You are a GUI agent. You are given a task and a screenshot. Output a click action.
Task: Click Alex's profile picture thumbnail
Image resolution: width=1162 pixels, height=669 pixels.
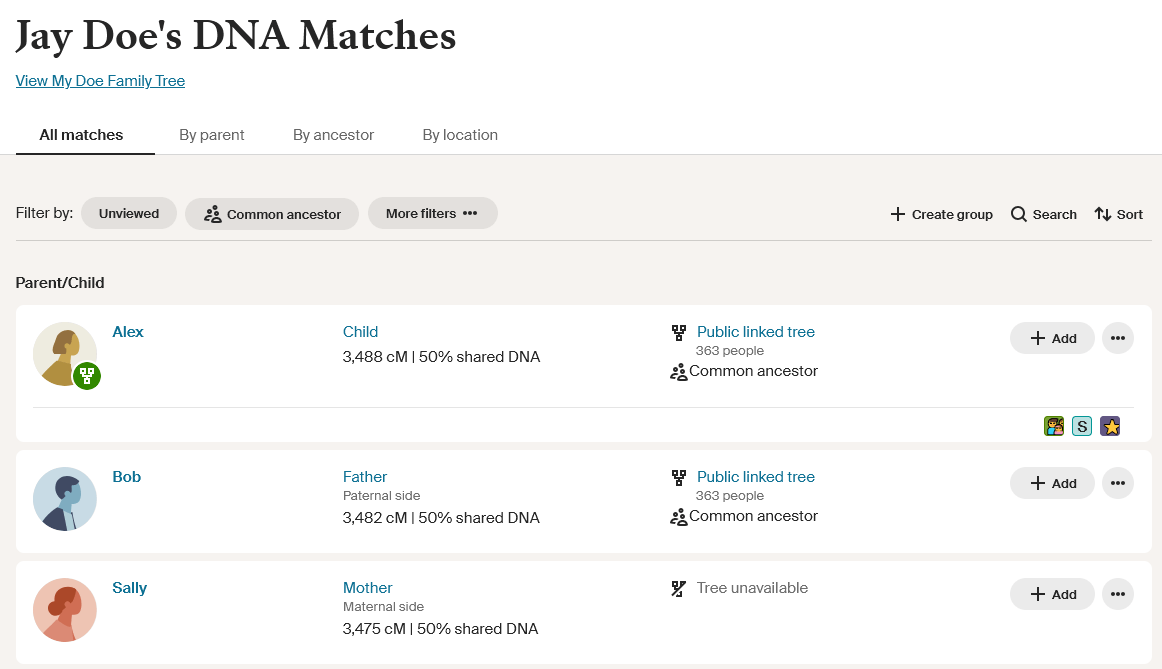[x=65, y=353]
